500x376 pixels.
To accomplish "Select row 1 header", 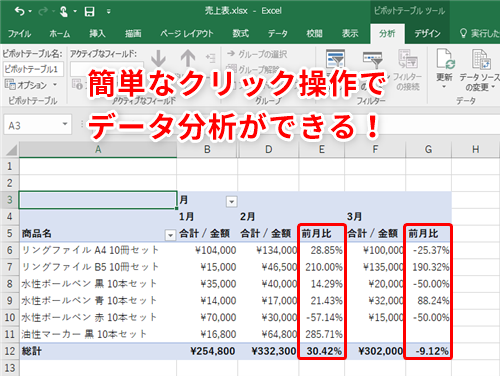I will (10, 166).
